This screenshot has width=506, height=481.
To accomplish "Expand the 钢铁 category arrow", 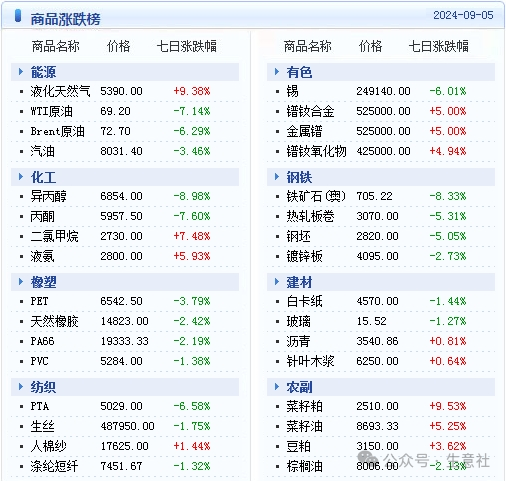I will tap(277, 177).
